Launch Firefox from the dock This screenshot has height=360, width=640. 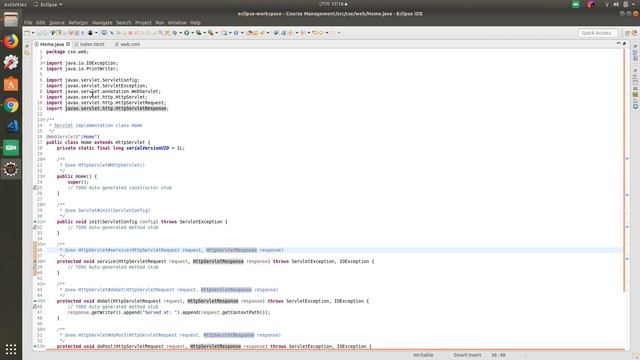(x=11, y=41)
